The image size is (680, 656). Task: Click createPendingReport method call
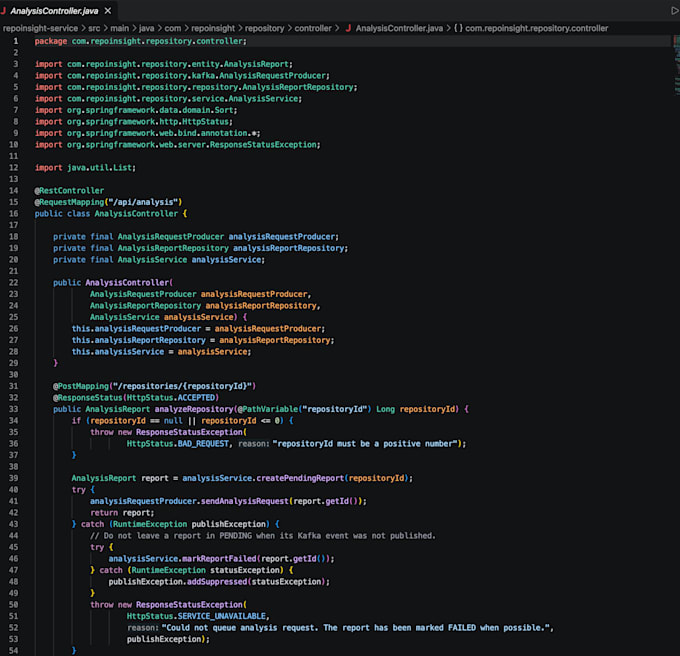coord(300,478)
